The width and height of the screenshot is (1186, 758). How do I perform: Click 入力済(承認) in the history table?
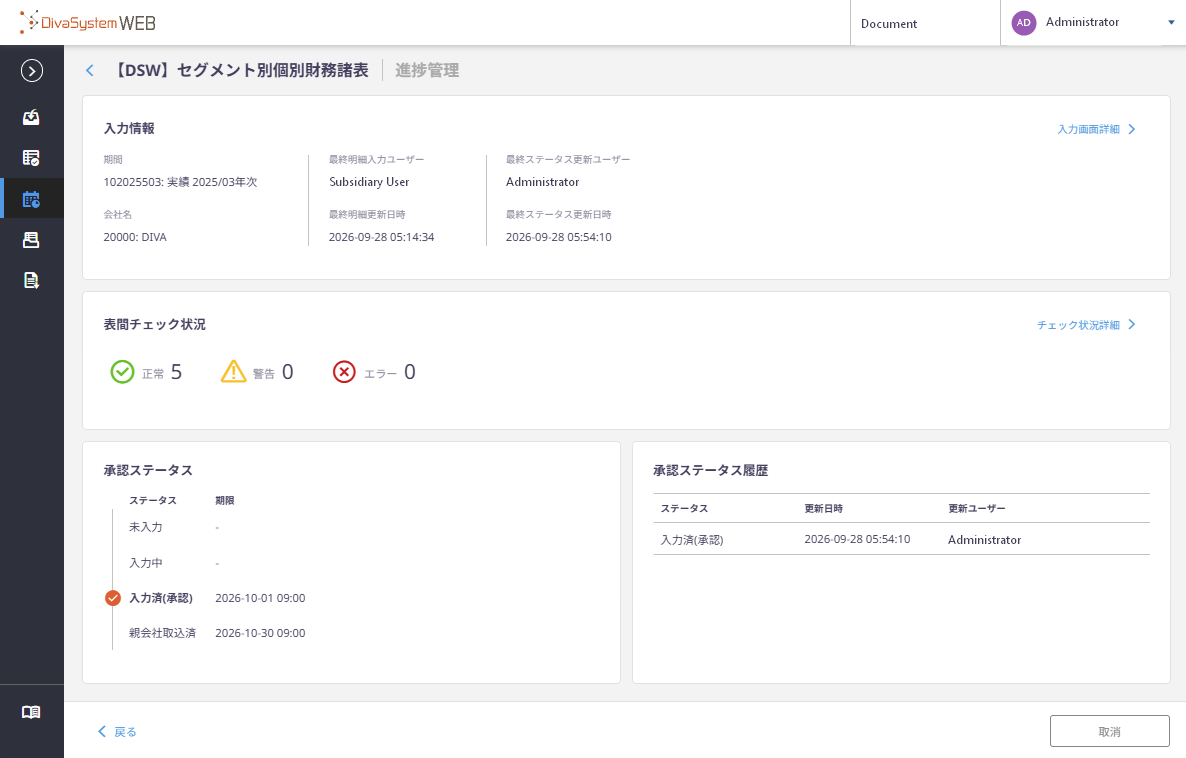click(692, 540)
